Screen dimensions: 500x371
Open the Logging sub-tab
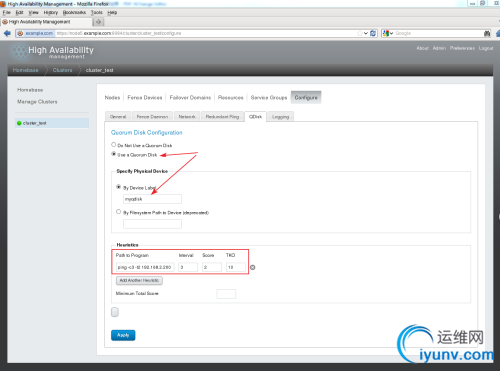[280, 117]
